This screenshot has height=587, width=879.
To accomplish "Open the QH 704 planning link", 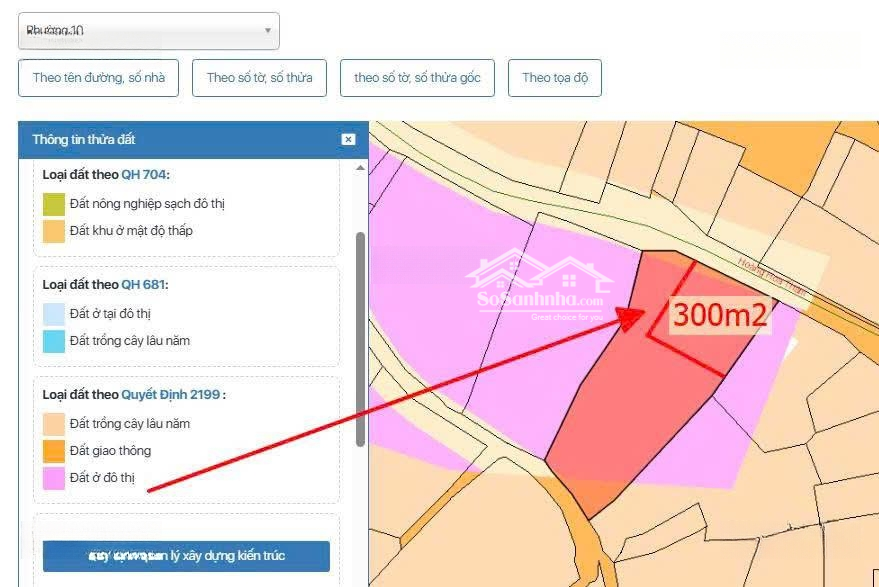I will [143, 175].
